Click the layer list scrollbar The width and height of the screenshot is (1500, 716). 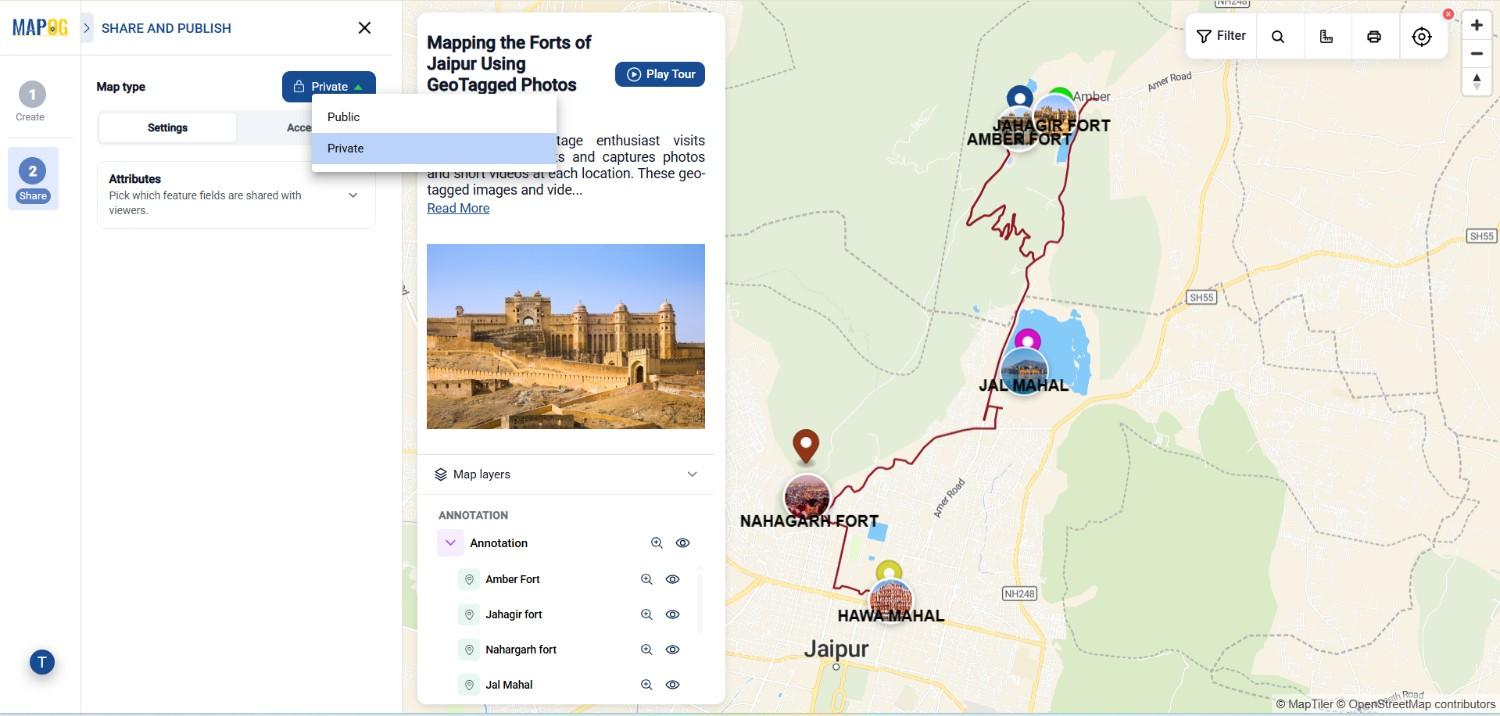point(700,602)
